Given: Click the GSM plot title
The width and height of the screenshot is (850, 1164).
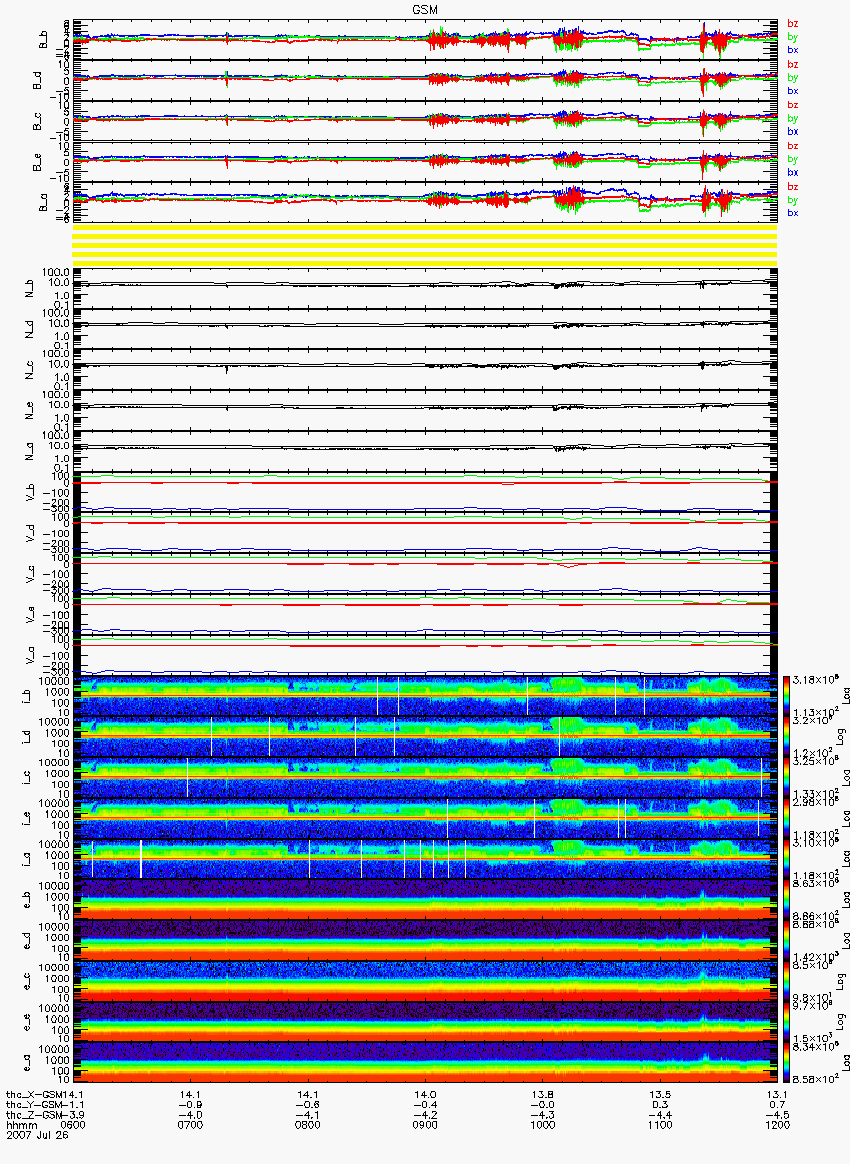Looking at the screenshot, I should [424, 9].
